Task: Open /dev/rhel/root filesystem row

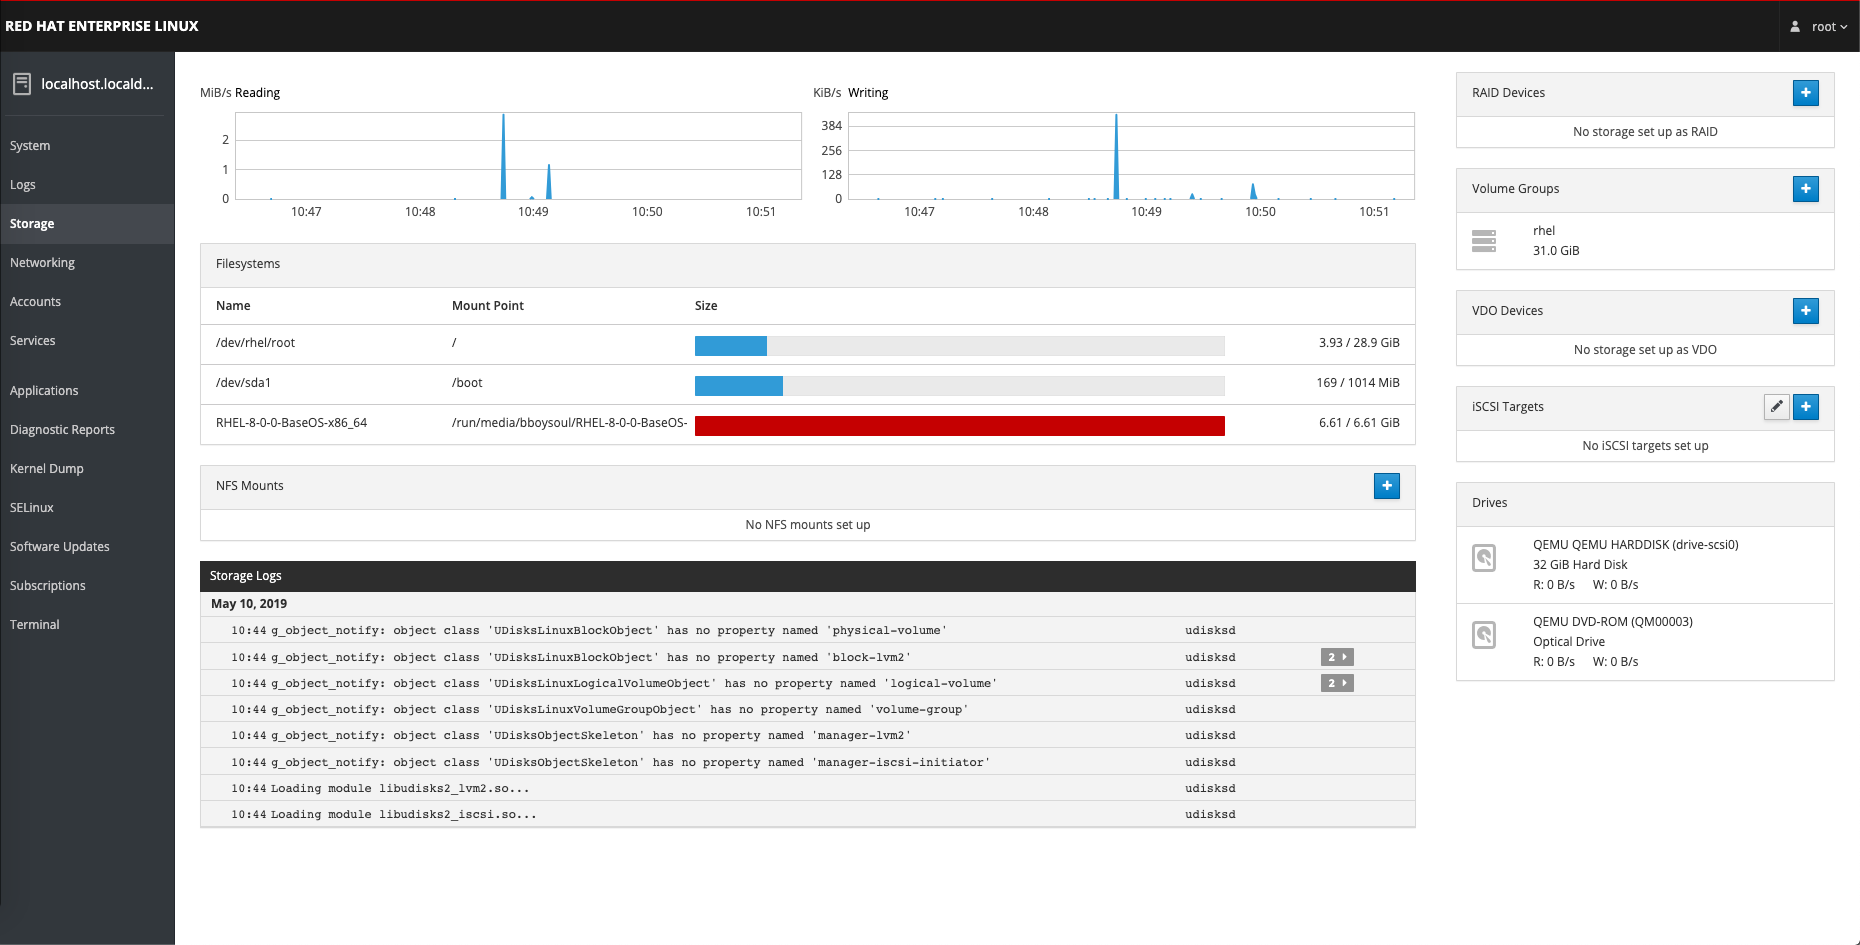Action: point(807,344)
